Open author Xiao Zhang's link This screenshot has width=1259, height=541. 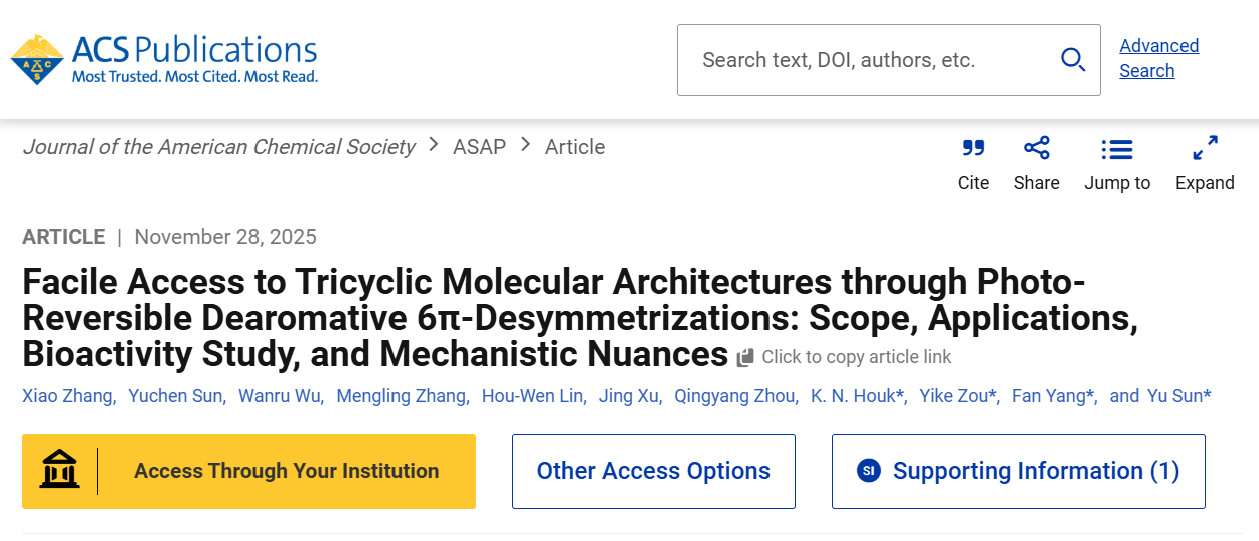[68, 396]
